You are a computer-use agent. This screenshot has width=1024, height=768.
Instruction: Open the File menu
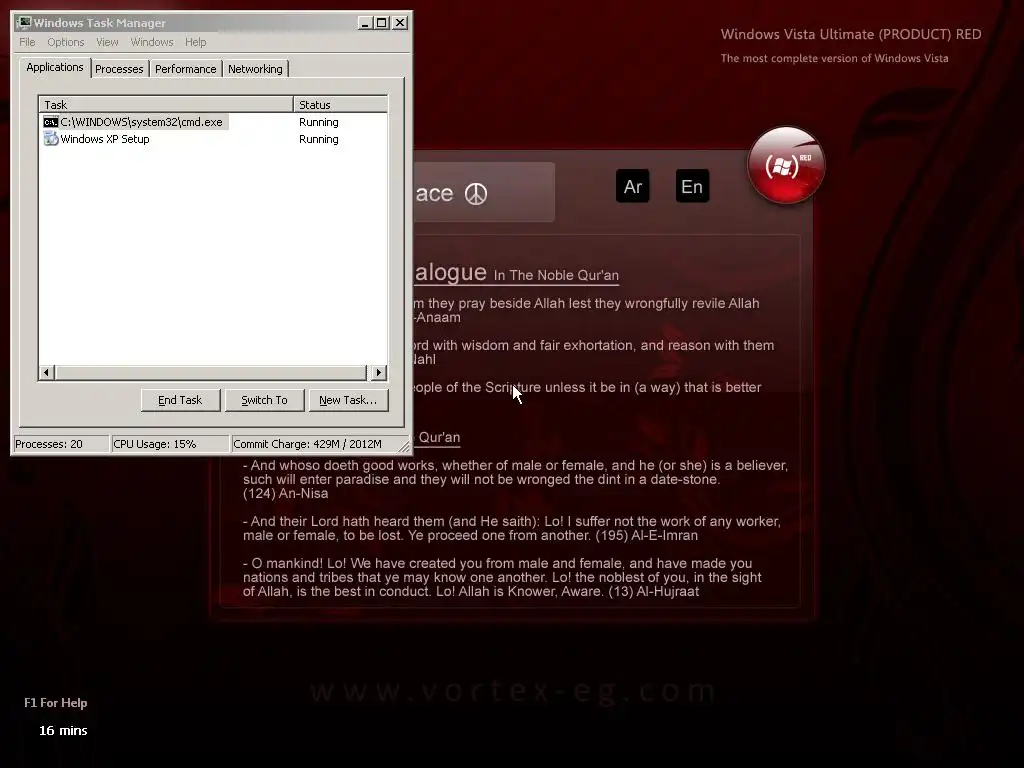pos(27,42)
